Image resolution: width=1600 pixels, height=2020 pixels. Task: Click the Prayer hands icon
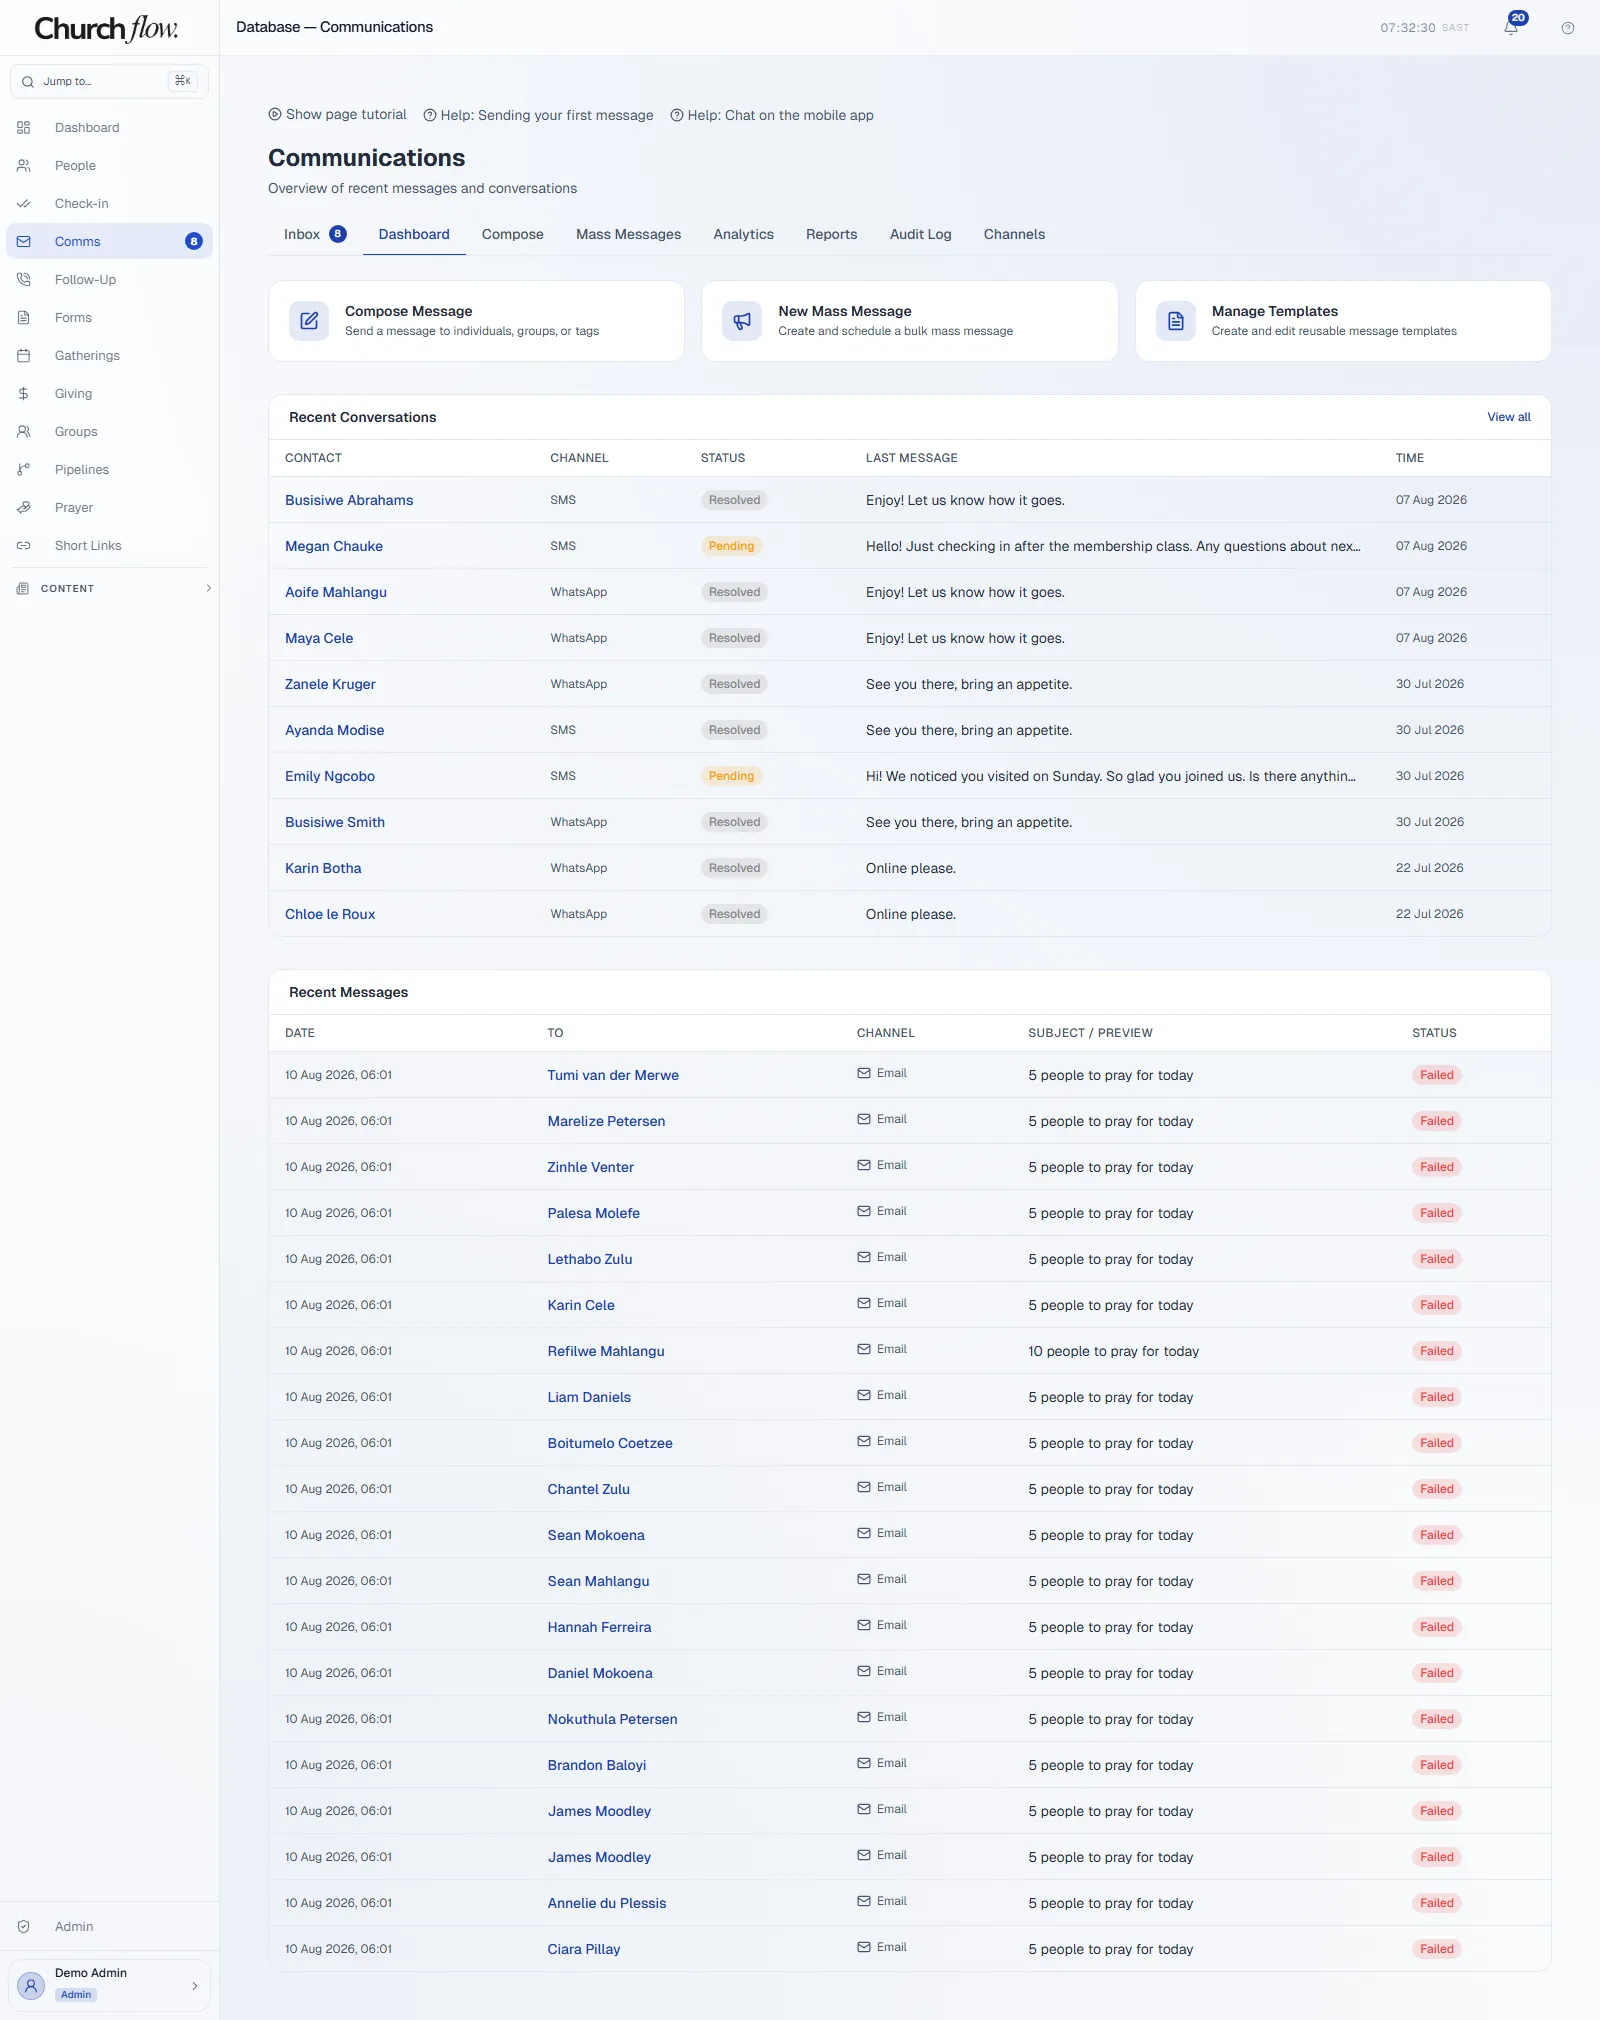click(24, 508)
